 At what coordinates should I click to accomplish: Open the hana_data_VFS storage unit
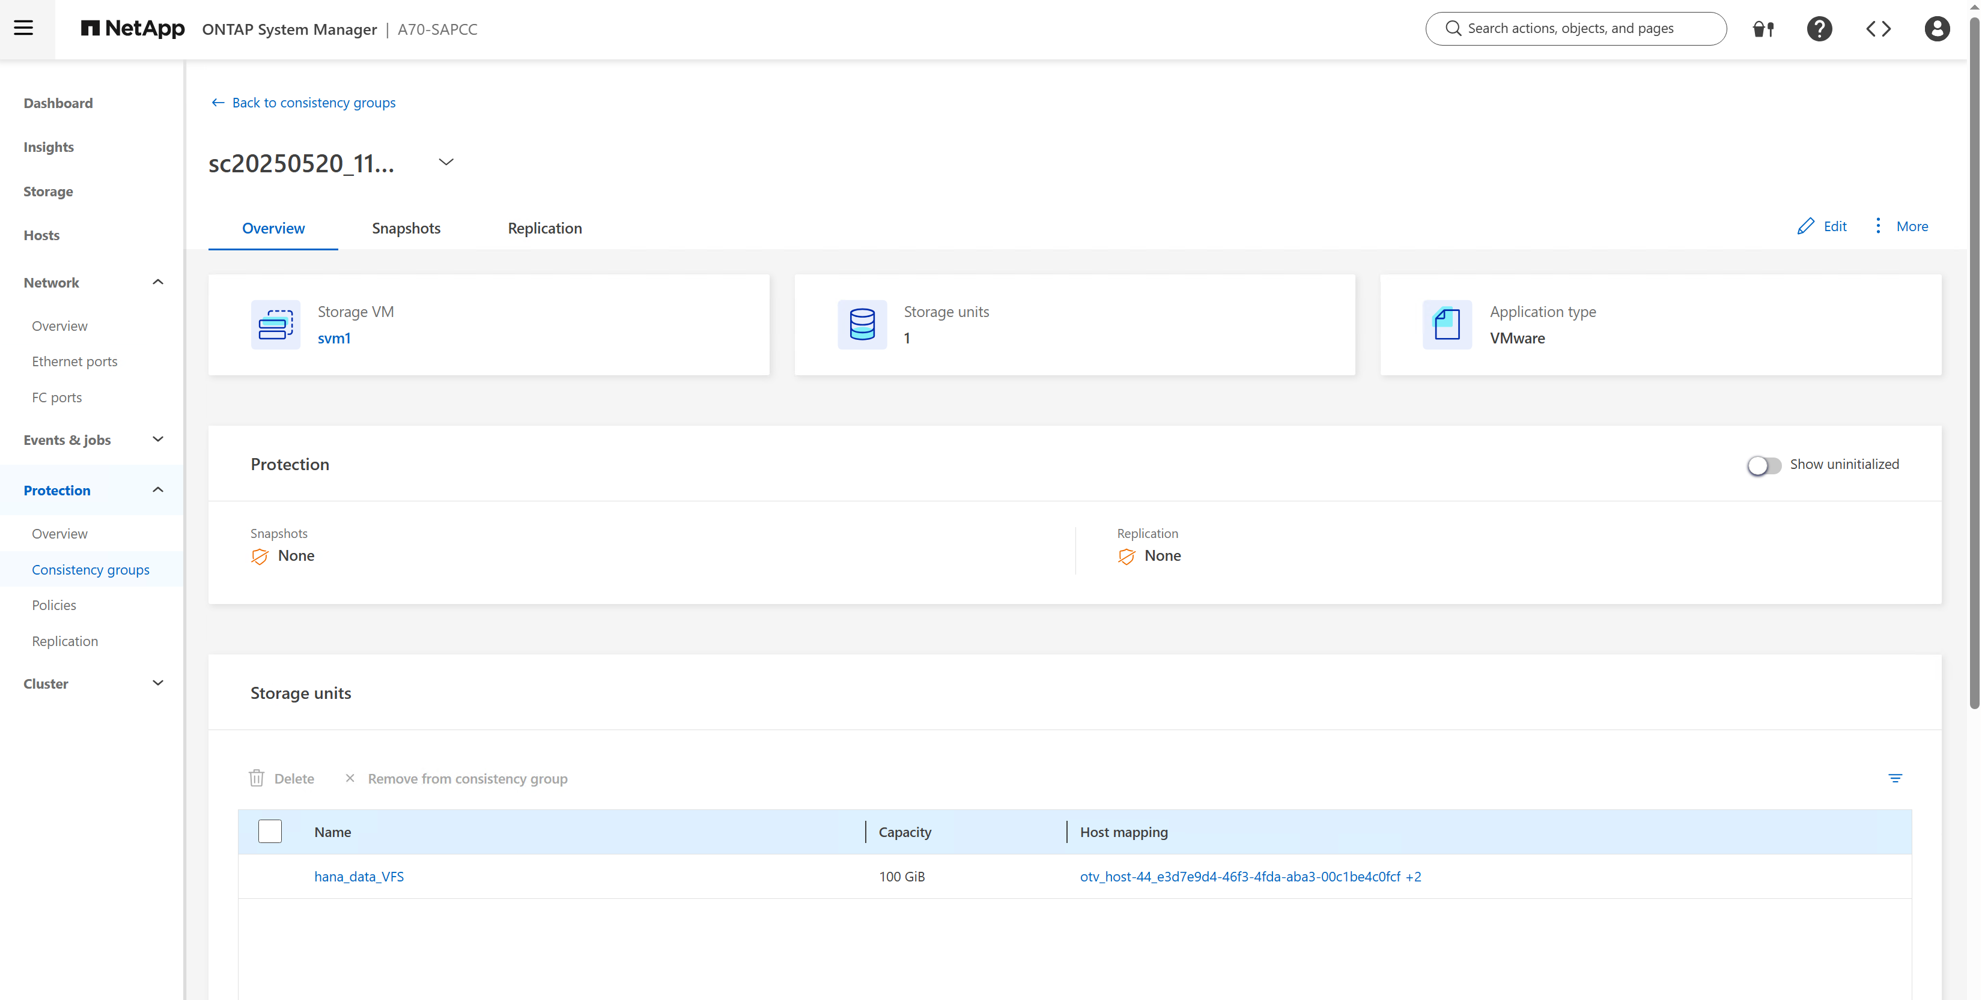[x=359, y=877]
